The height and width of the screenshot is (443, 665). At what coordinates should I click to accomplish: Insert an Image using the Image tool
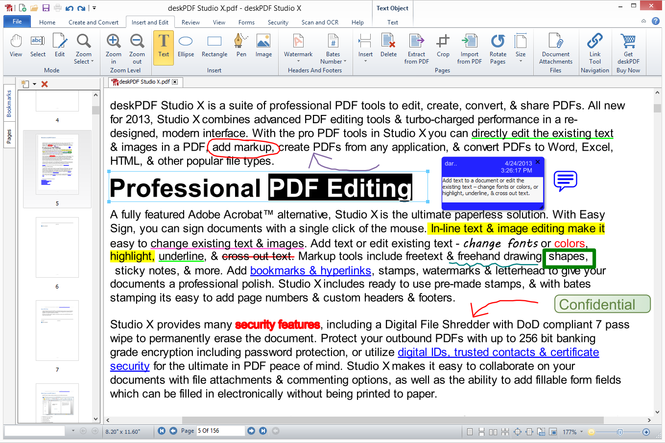(263, 46)
